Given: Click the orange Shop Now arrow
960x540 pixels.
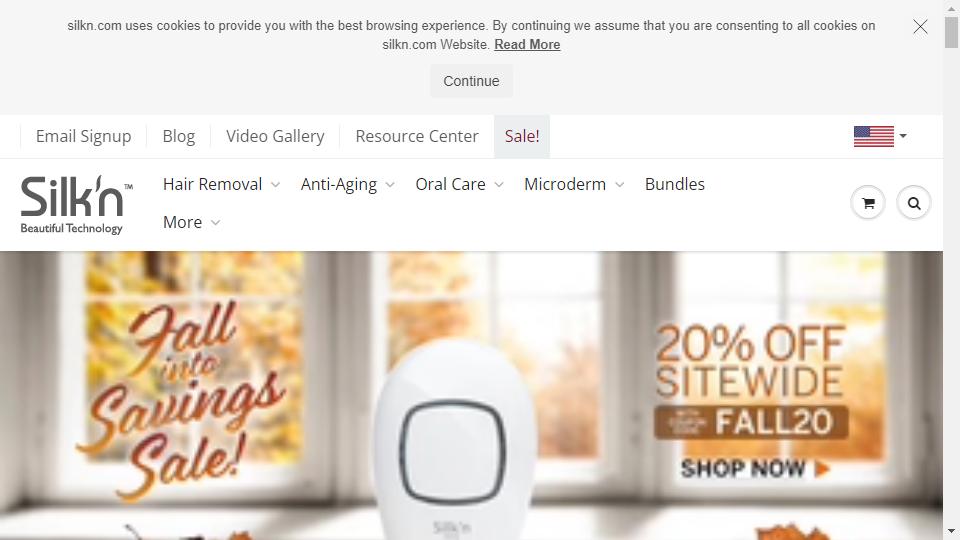Looking at the screenshot, I should tap(822, 469).
